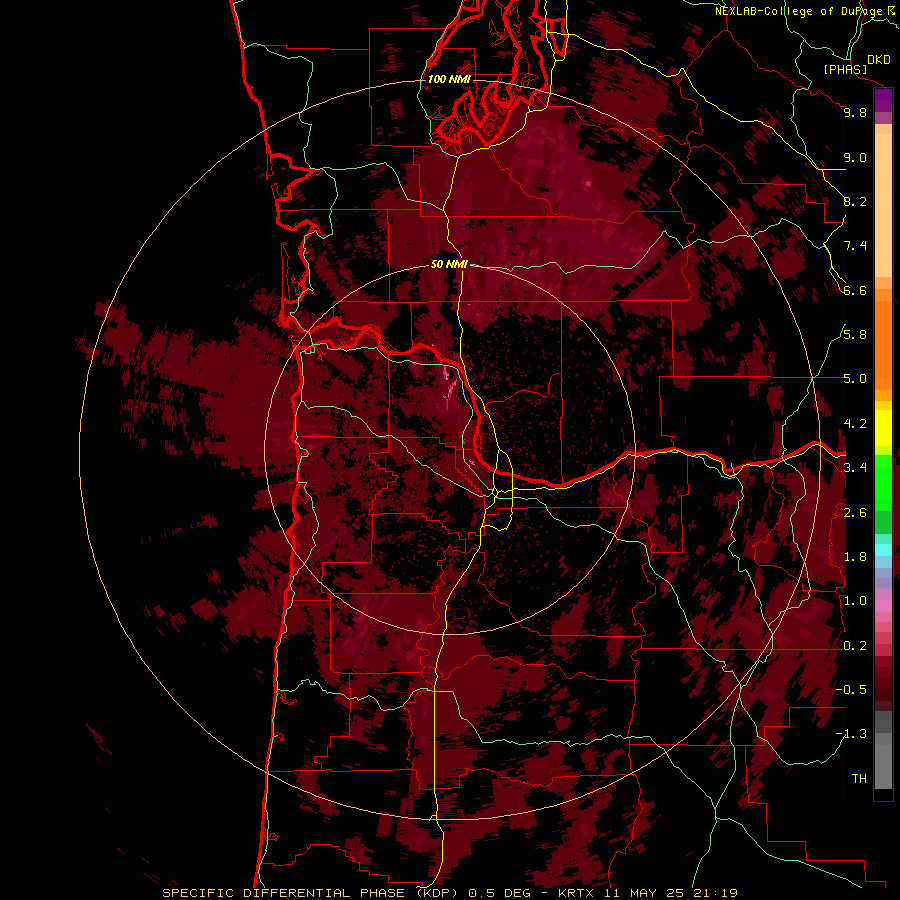Image resolution: width=900 pixels, height=900 pixels.
Task: Click the 1.8 scale value
Action: pos(855,557)
